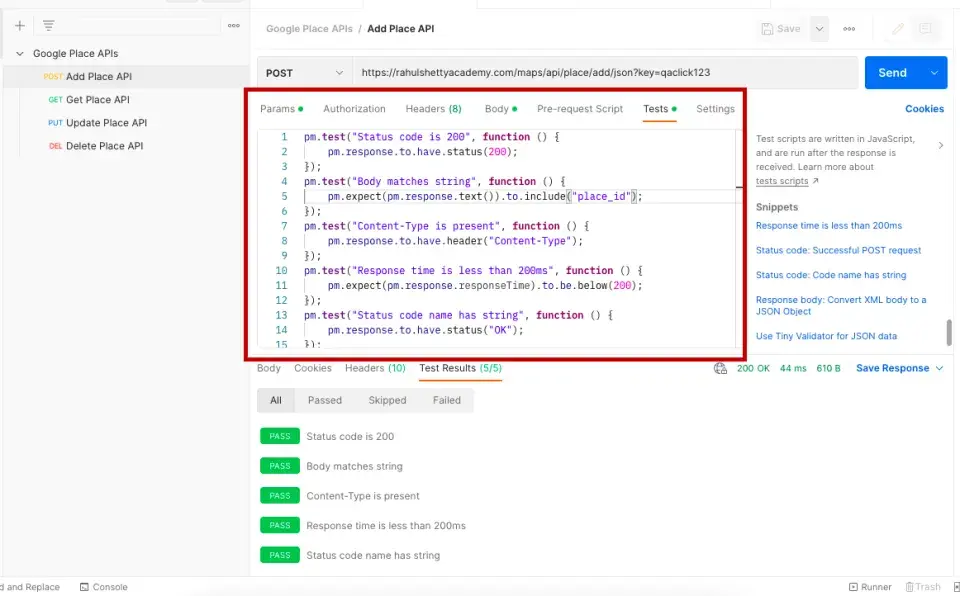Insert snippet Status code: Successful POST request

pos(838,251)
